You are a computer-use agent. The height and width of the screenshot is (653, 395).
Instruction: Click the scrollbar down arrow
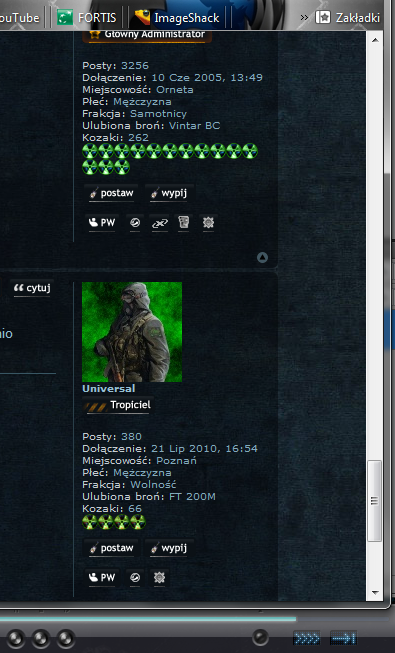pos(375,592)
